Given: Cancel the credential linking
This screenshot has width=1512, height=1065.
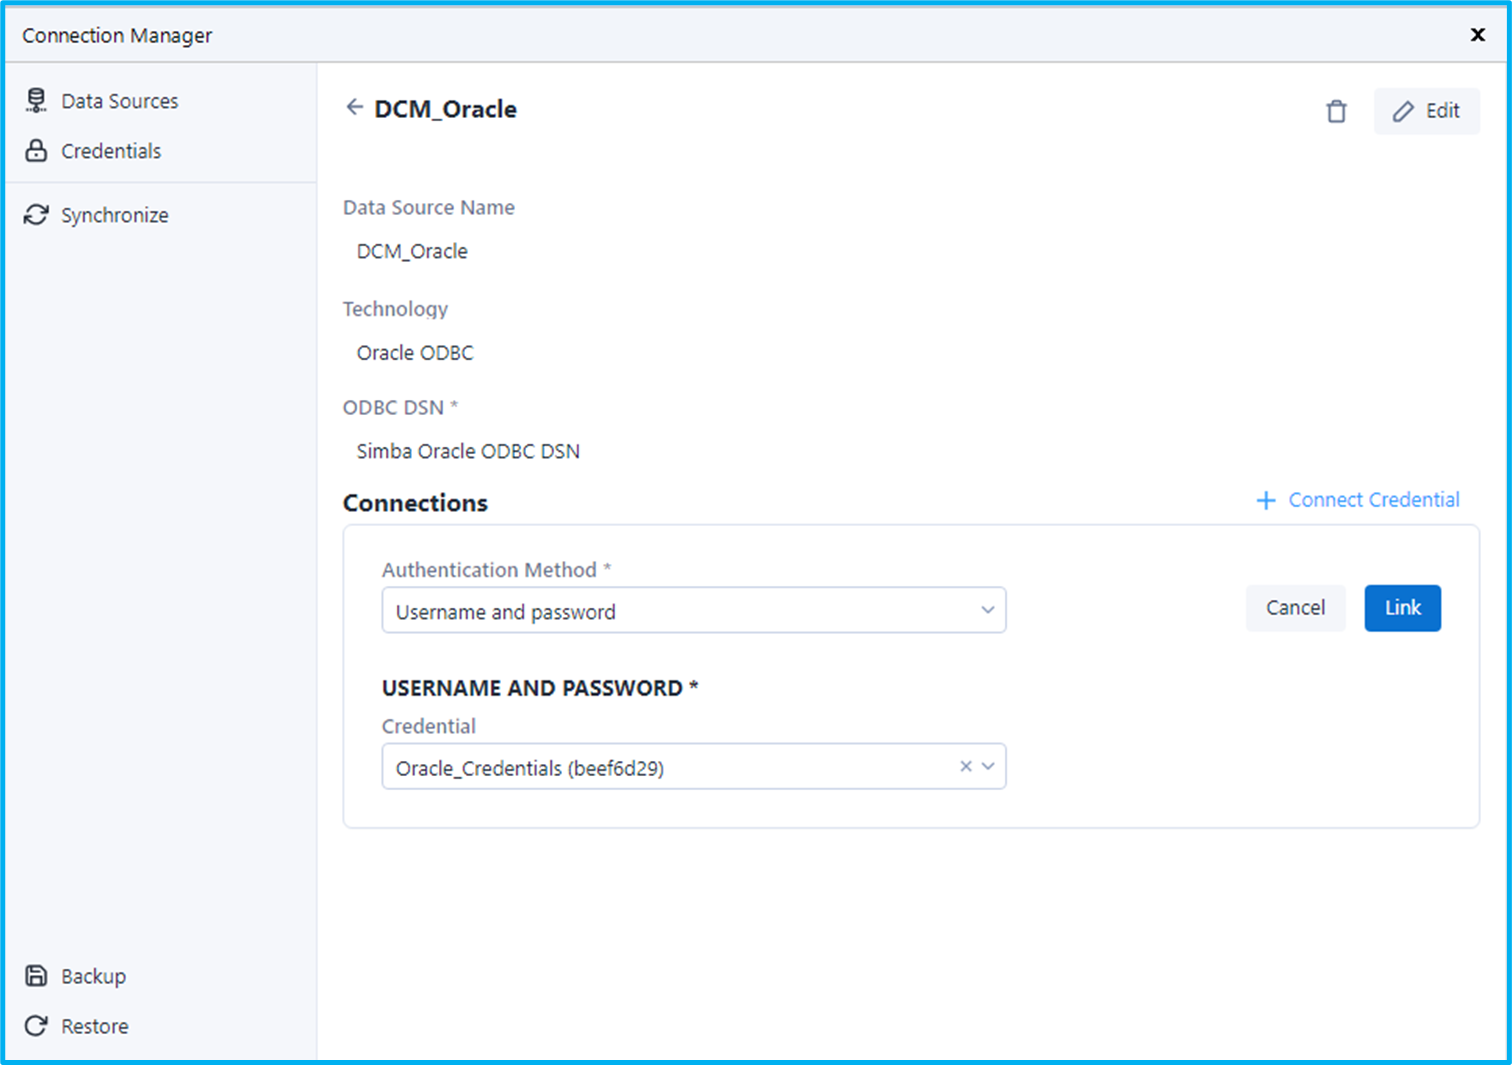Looking at the screenshot, I should (1295, 607).
